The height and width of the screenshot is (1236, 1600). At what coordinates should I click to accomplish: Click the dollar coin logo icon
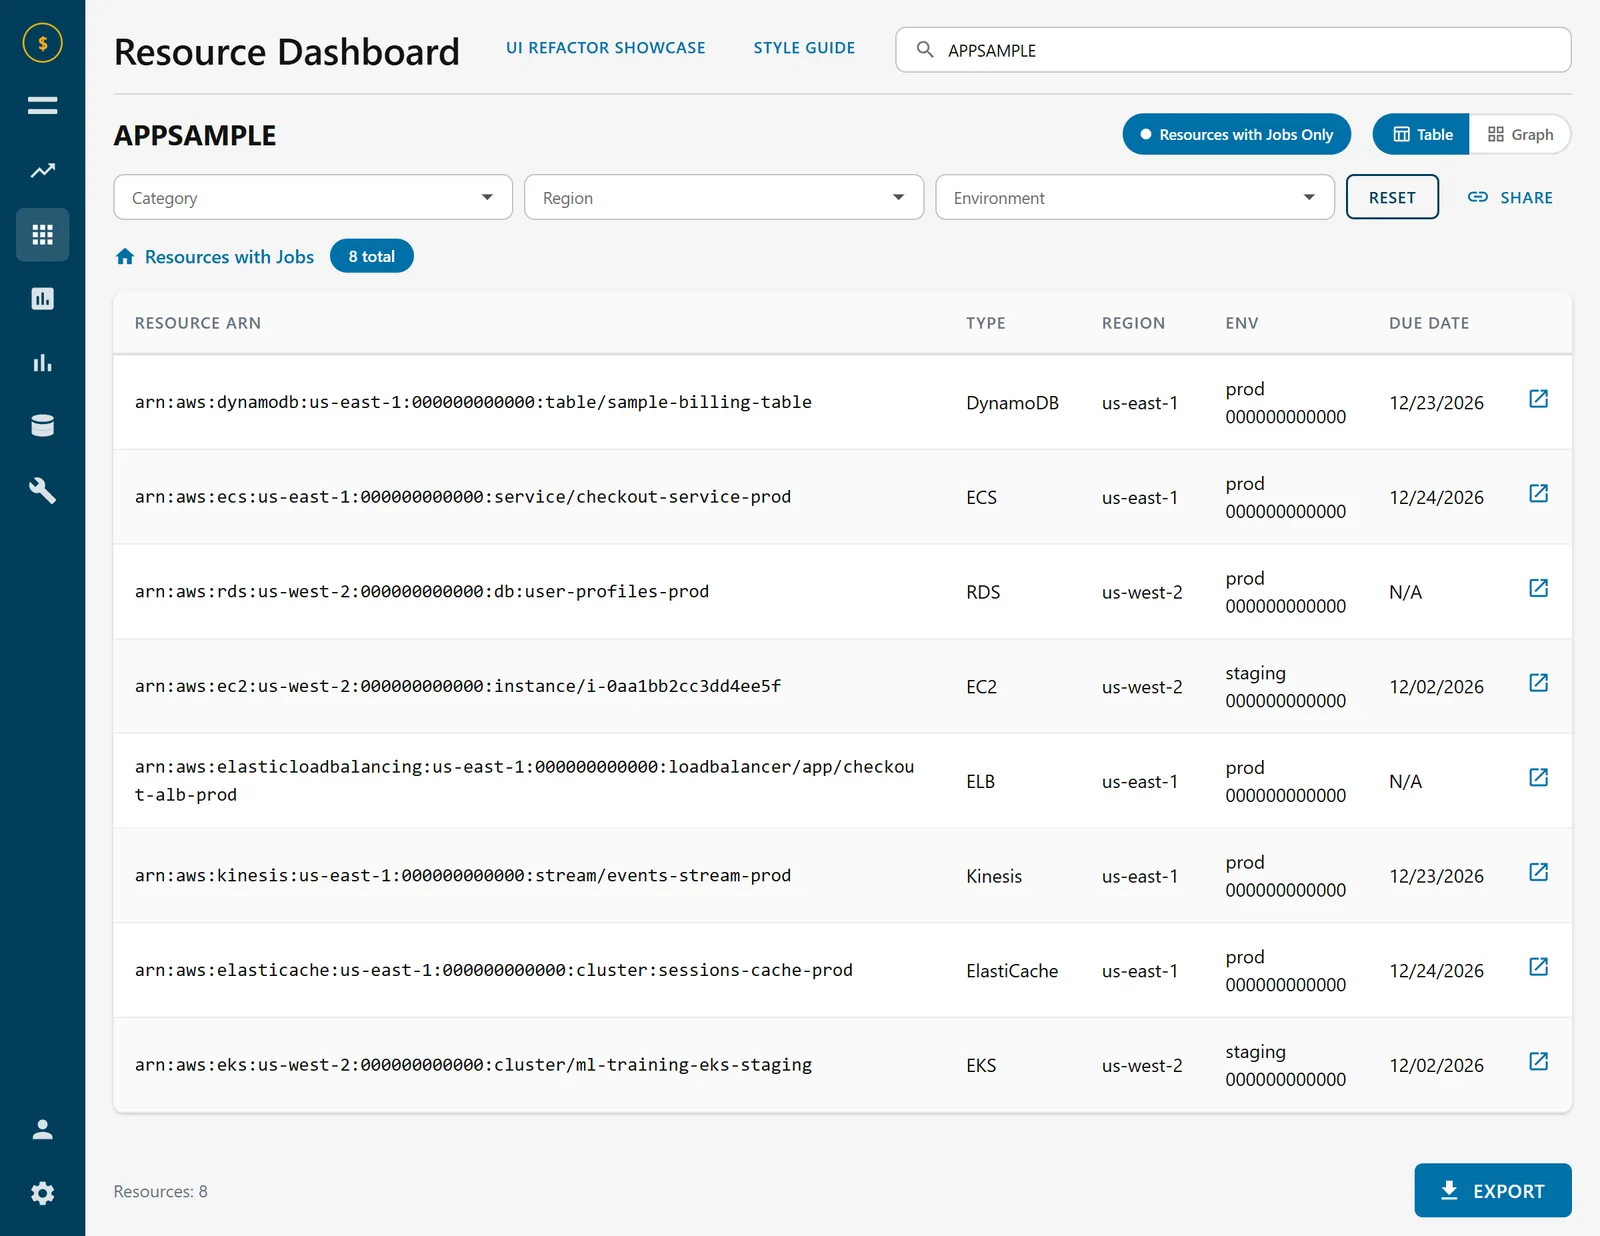tap(42, 43)
